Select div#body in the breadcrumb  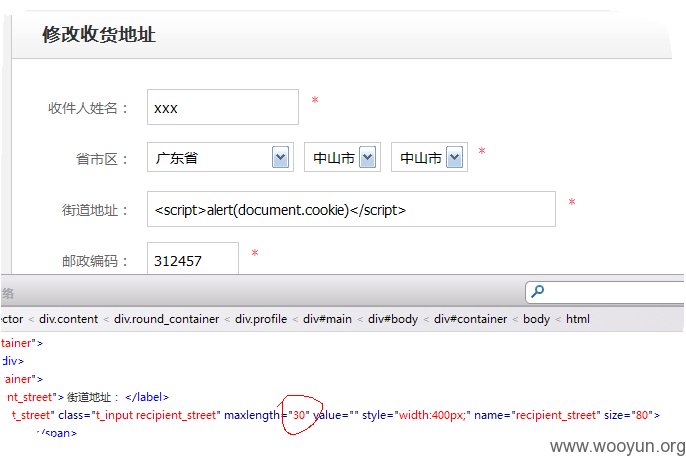point(393,319)
